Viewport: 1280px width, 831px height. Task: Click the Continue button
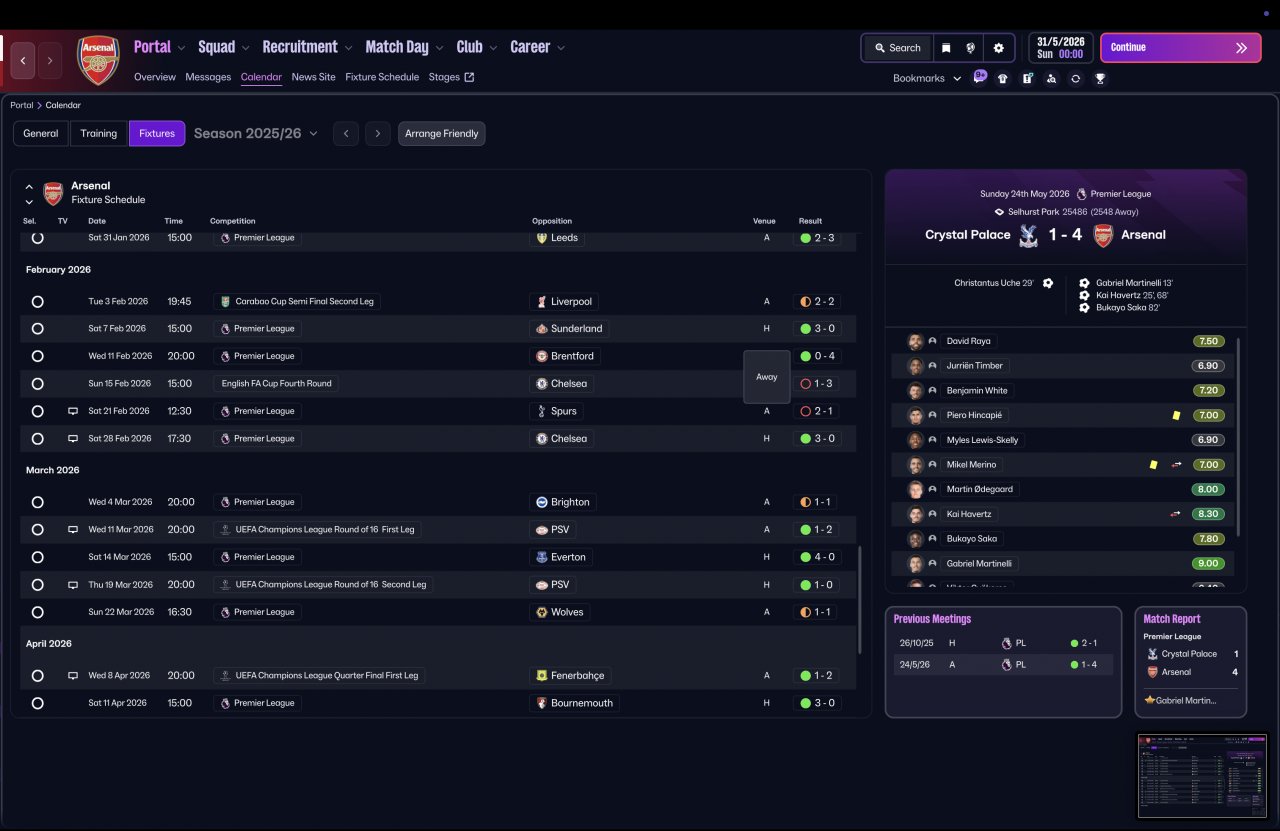1181,48
